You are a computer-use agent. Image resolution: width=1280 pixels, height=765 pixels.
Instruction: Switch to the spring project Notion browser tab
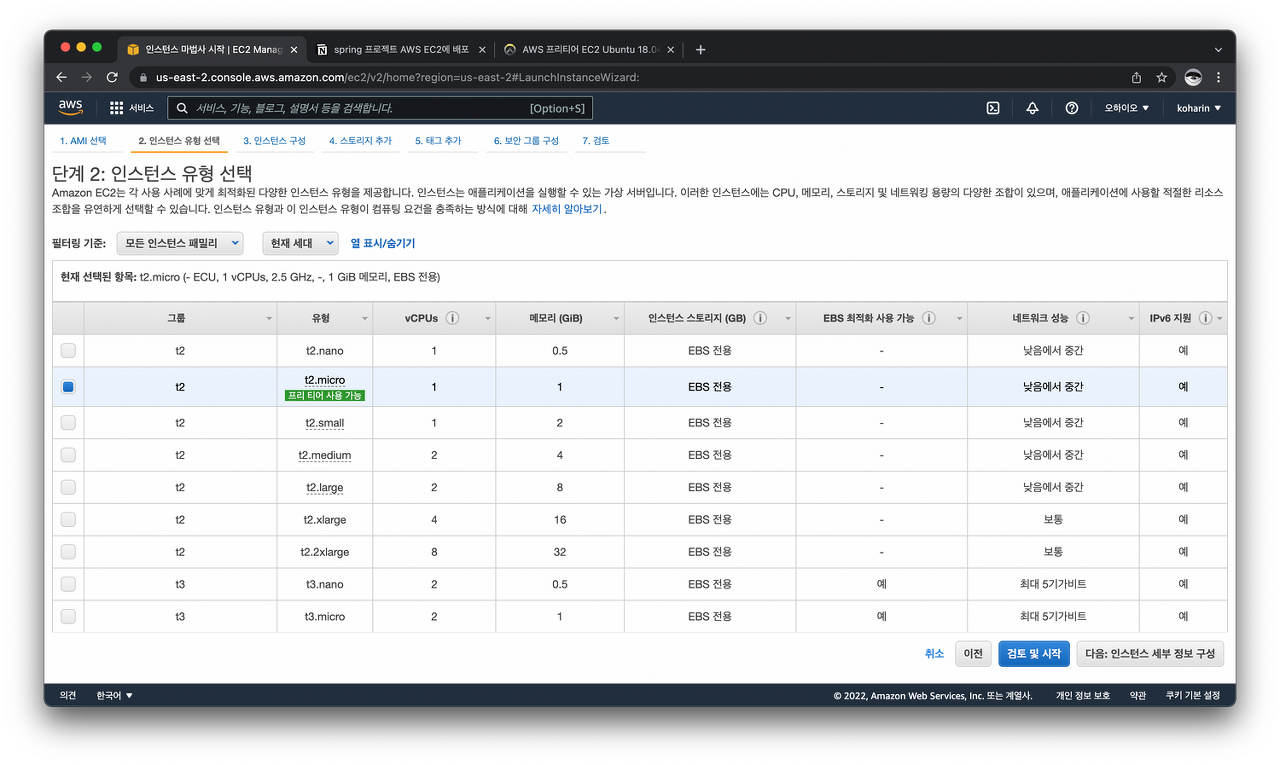(400, 49)
